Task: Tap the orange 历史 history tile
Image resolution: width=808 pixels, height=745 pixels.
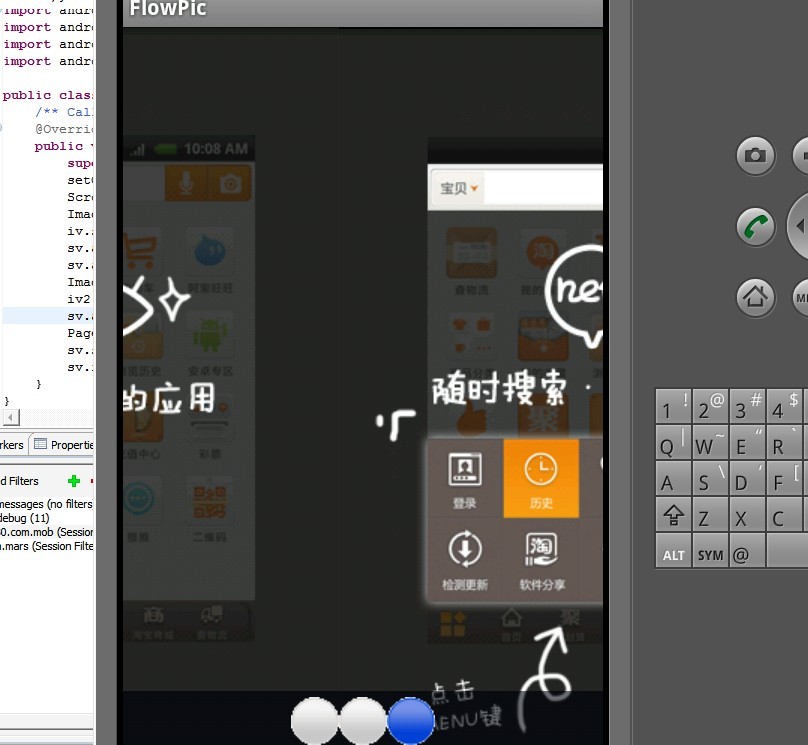Action: point(541,478)
